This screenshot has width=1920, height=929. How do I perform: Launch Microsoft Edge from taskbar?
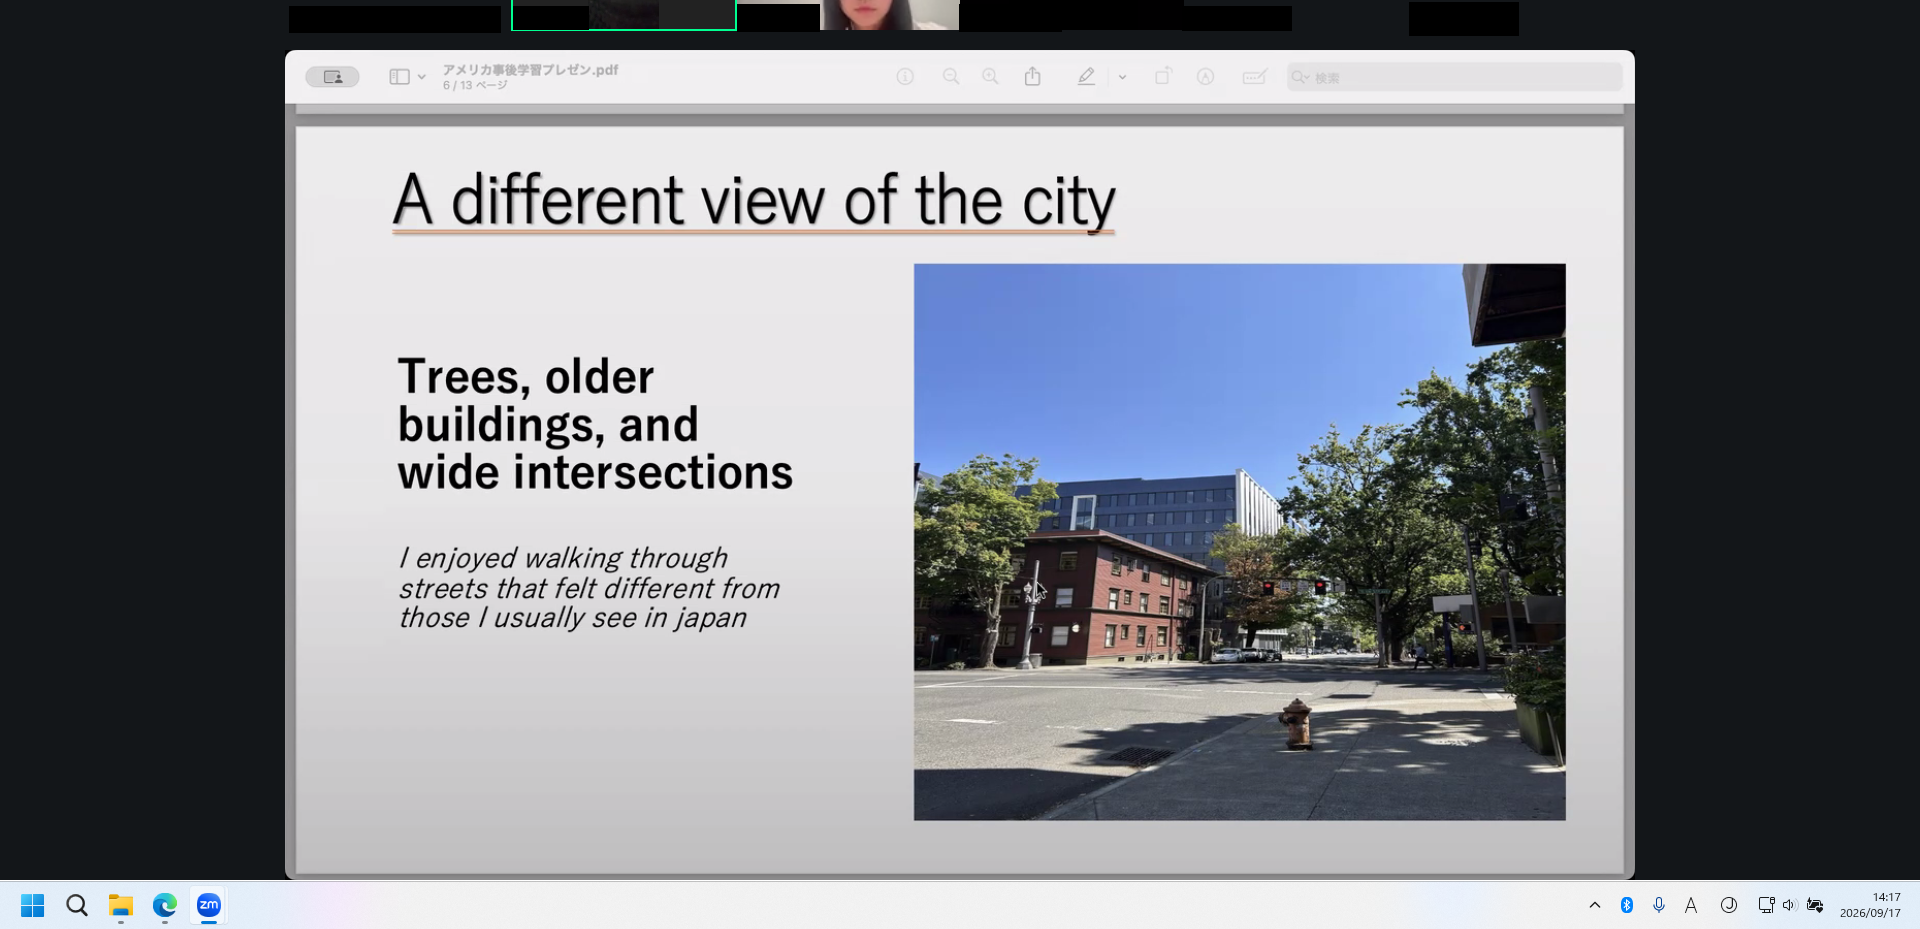(165, 905)
